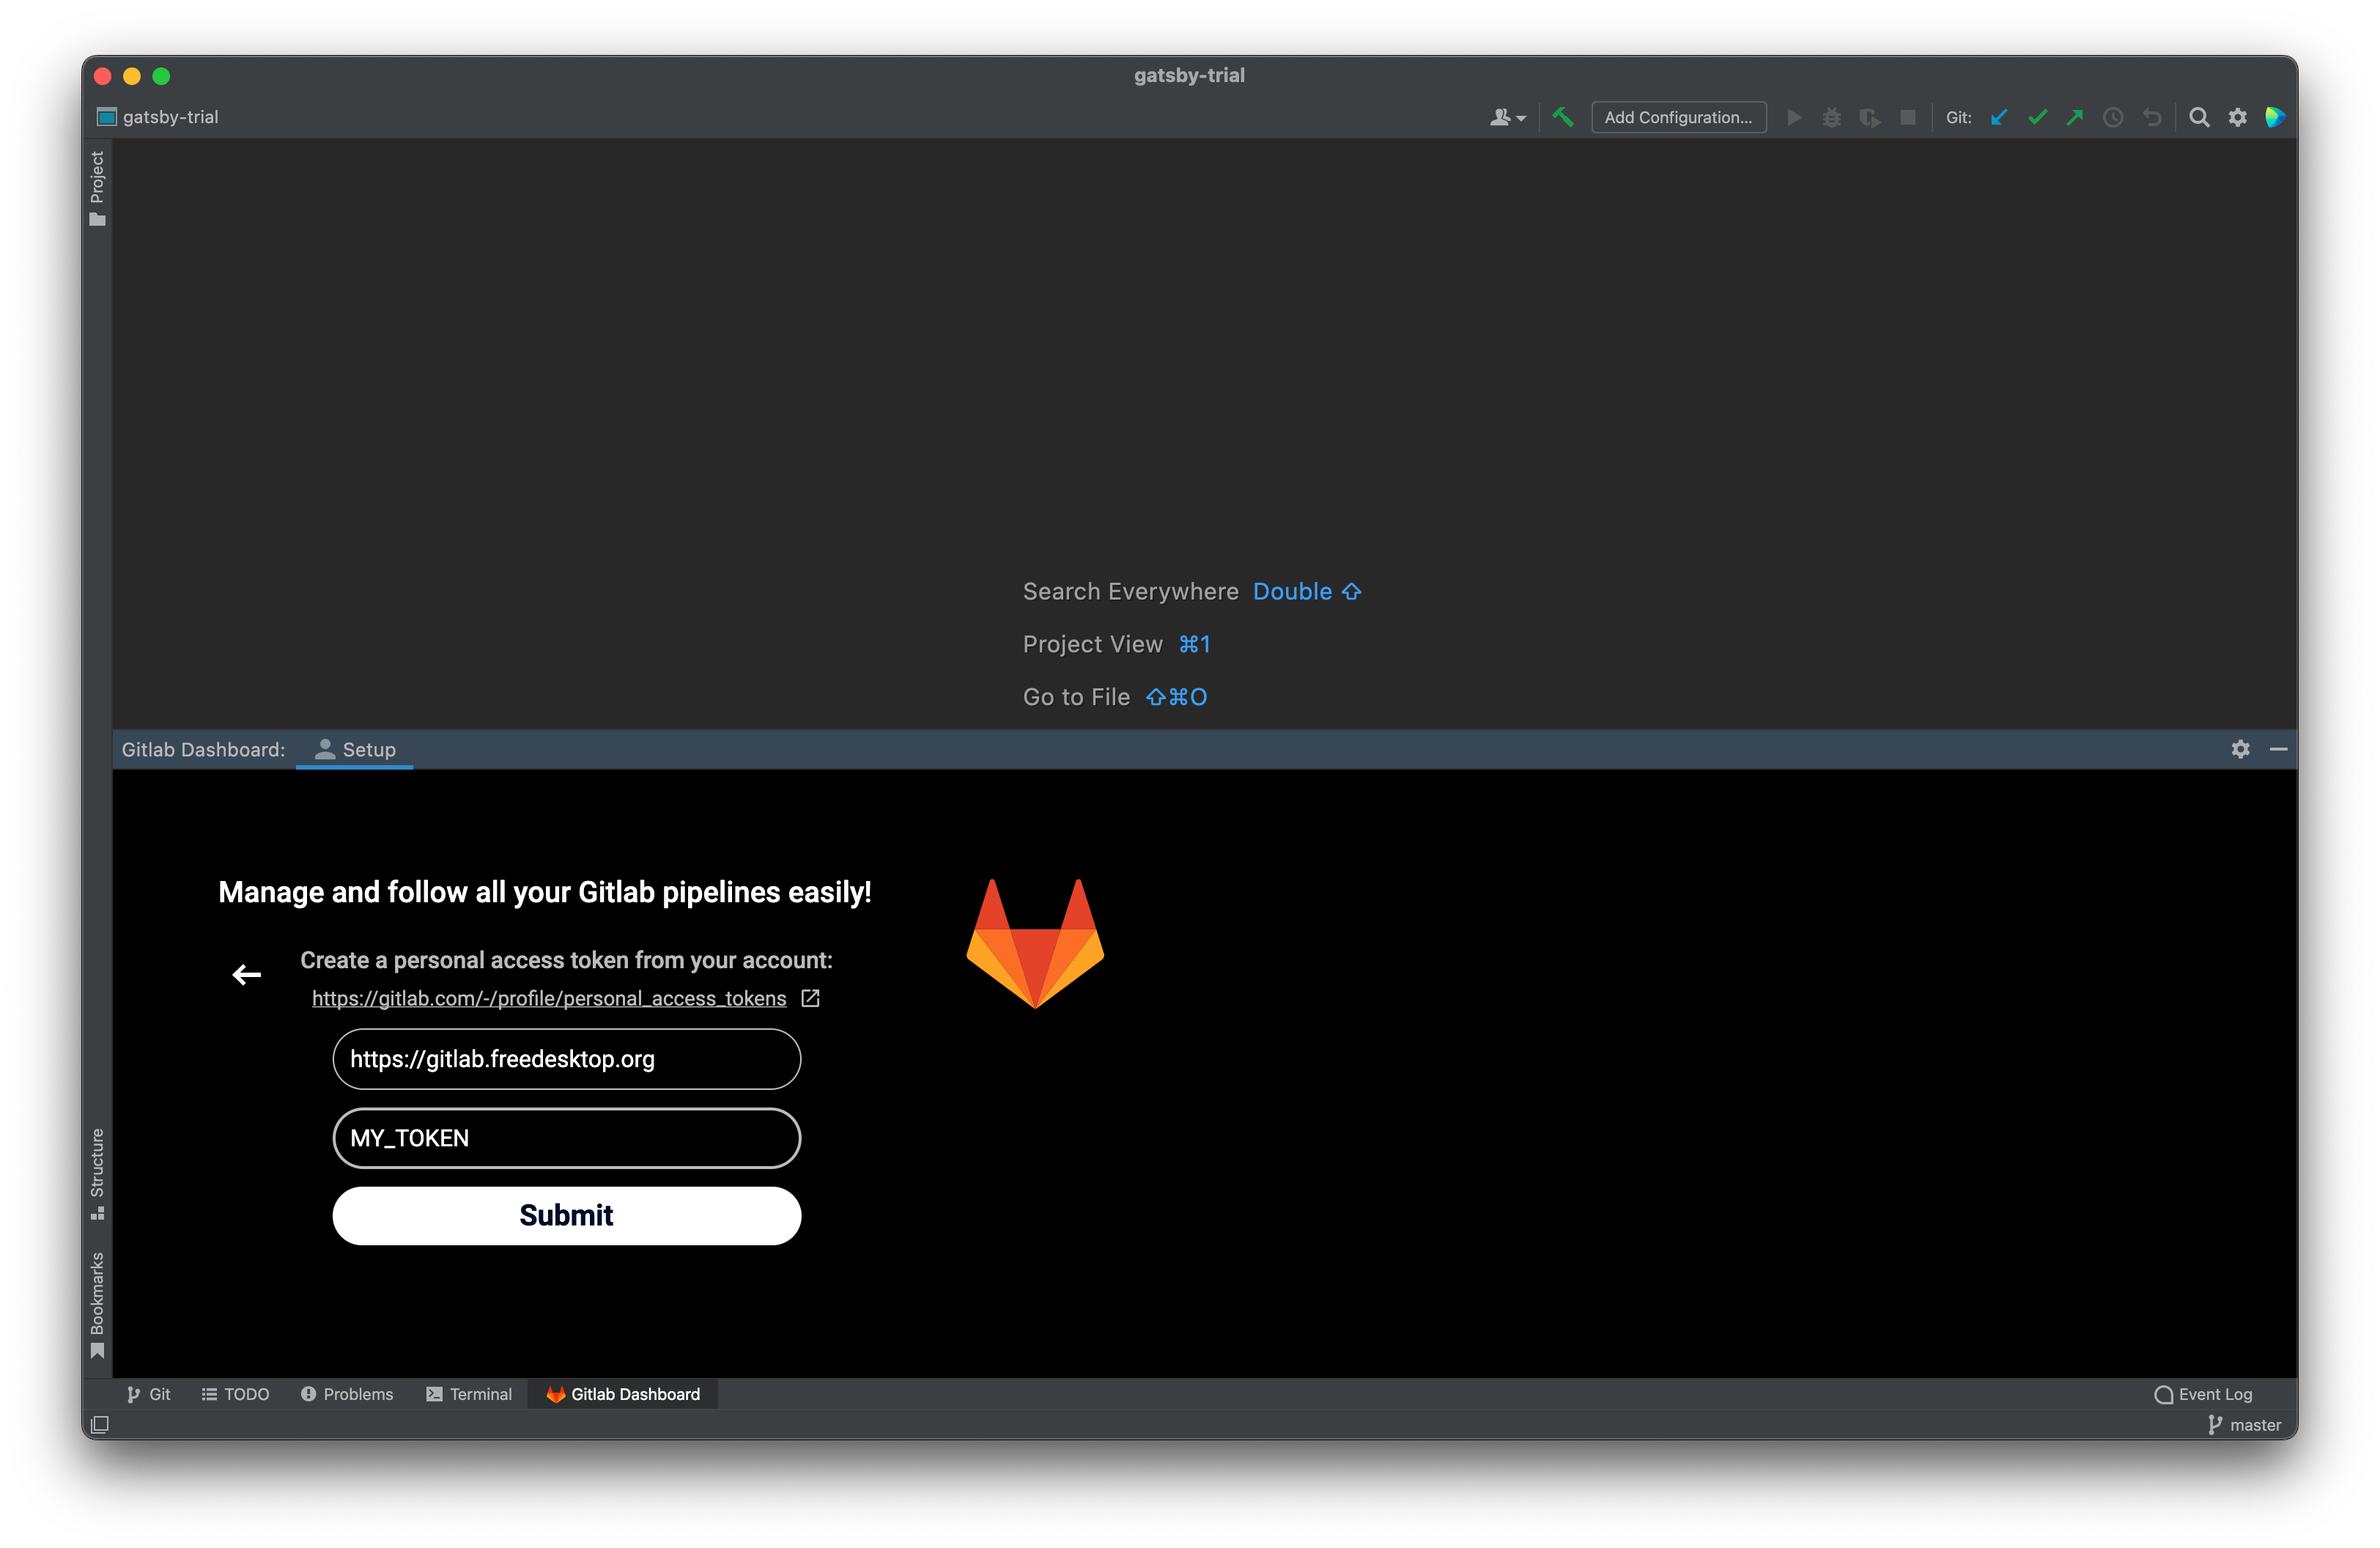Screen dimensions: 2380x1548
Task: Push changes using the green arrow icon
Action: (x=2075, y=117)
